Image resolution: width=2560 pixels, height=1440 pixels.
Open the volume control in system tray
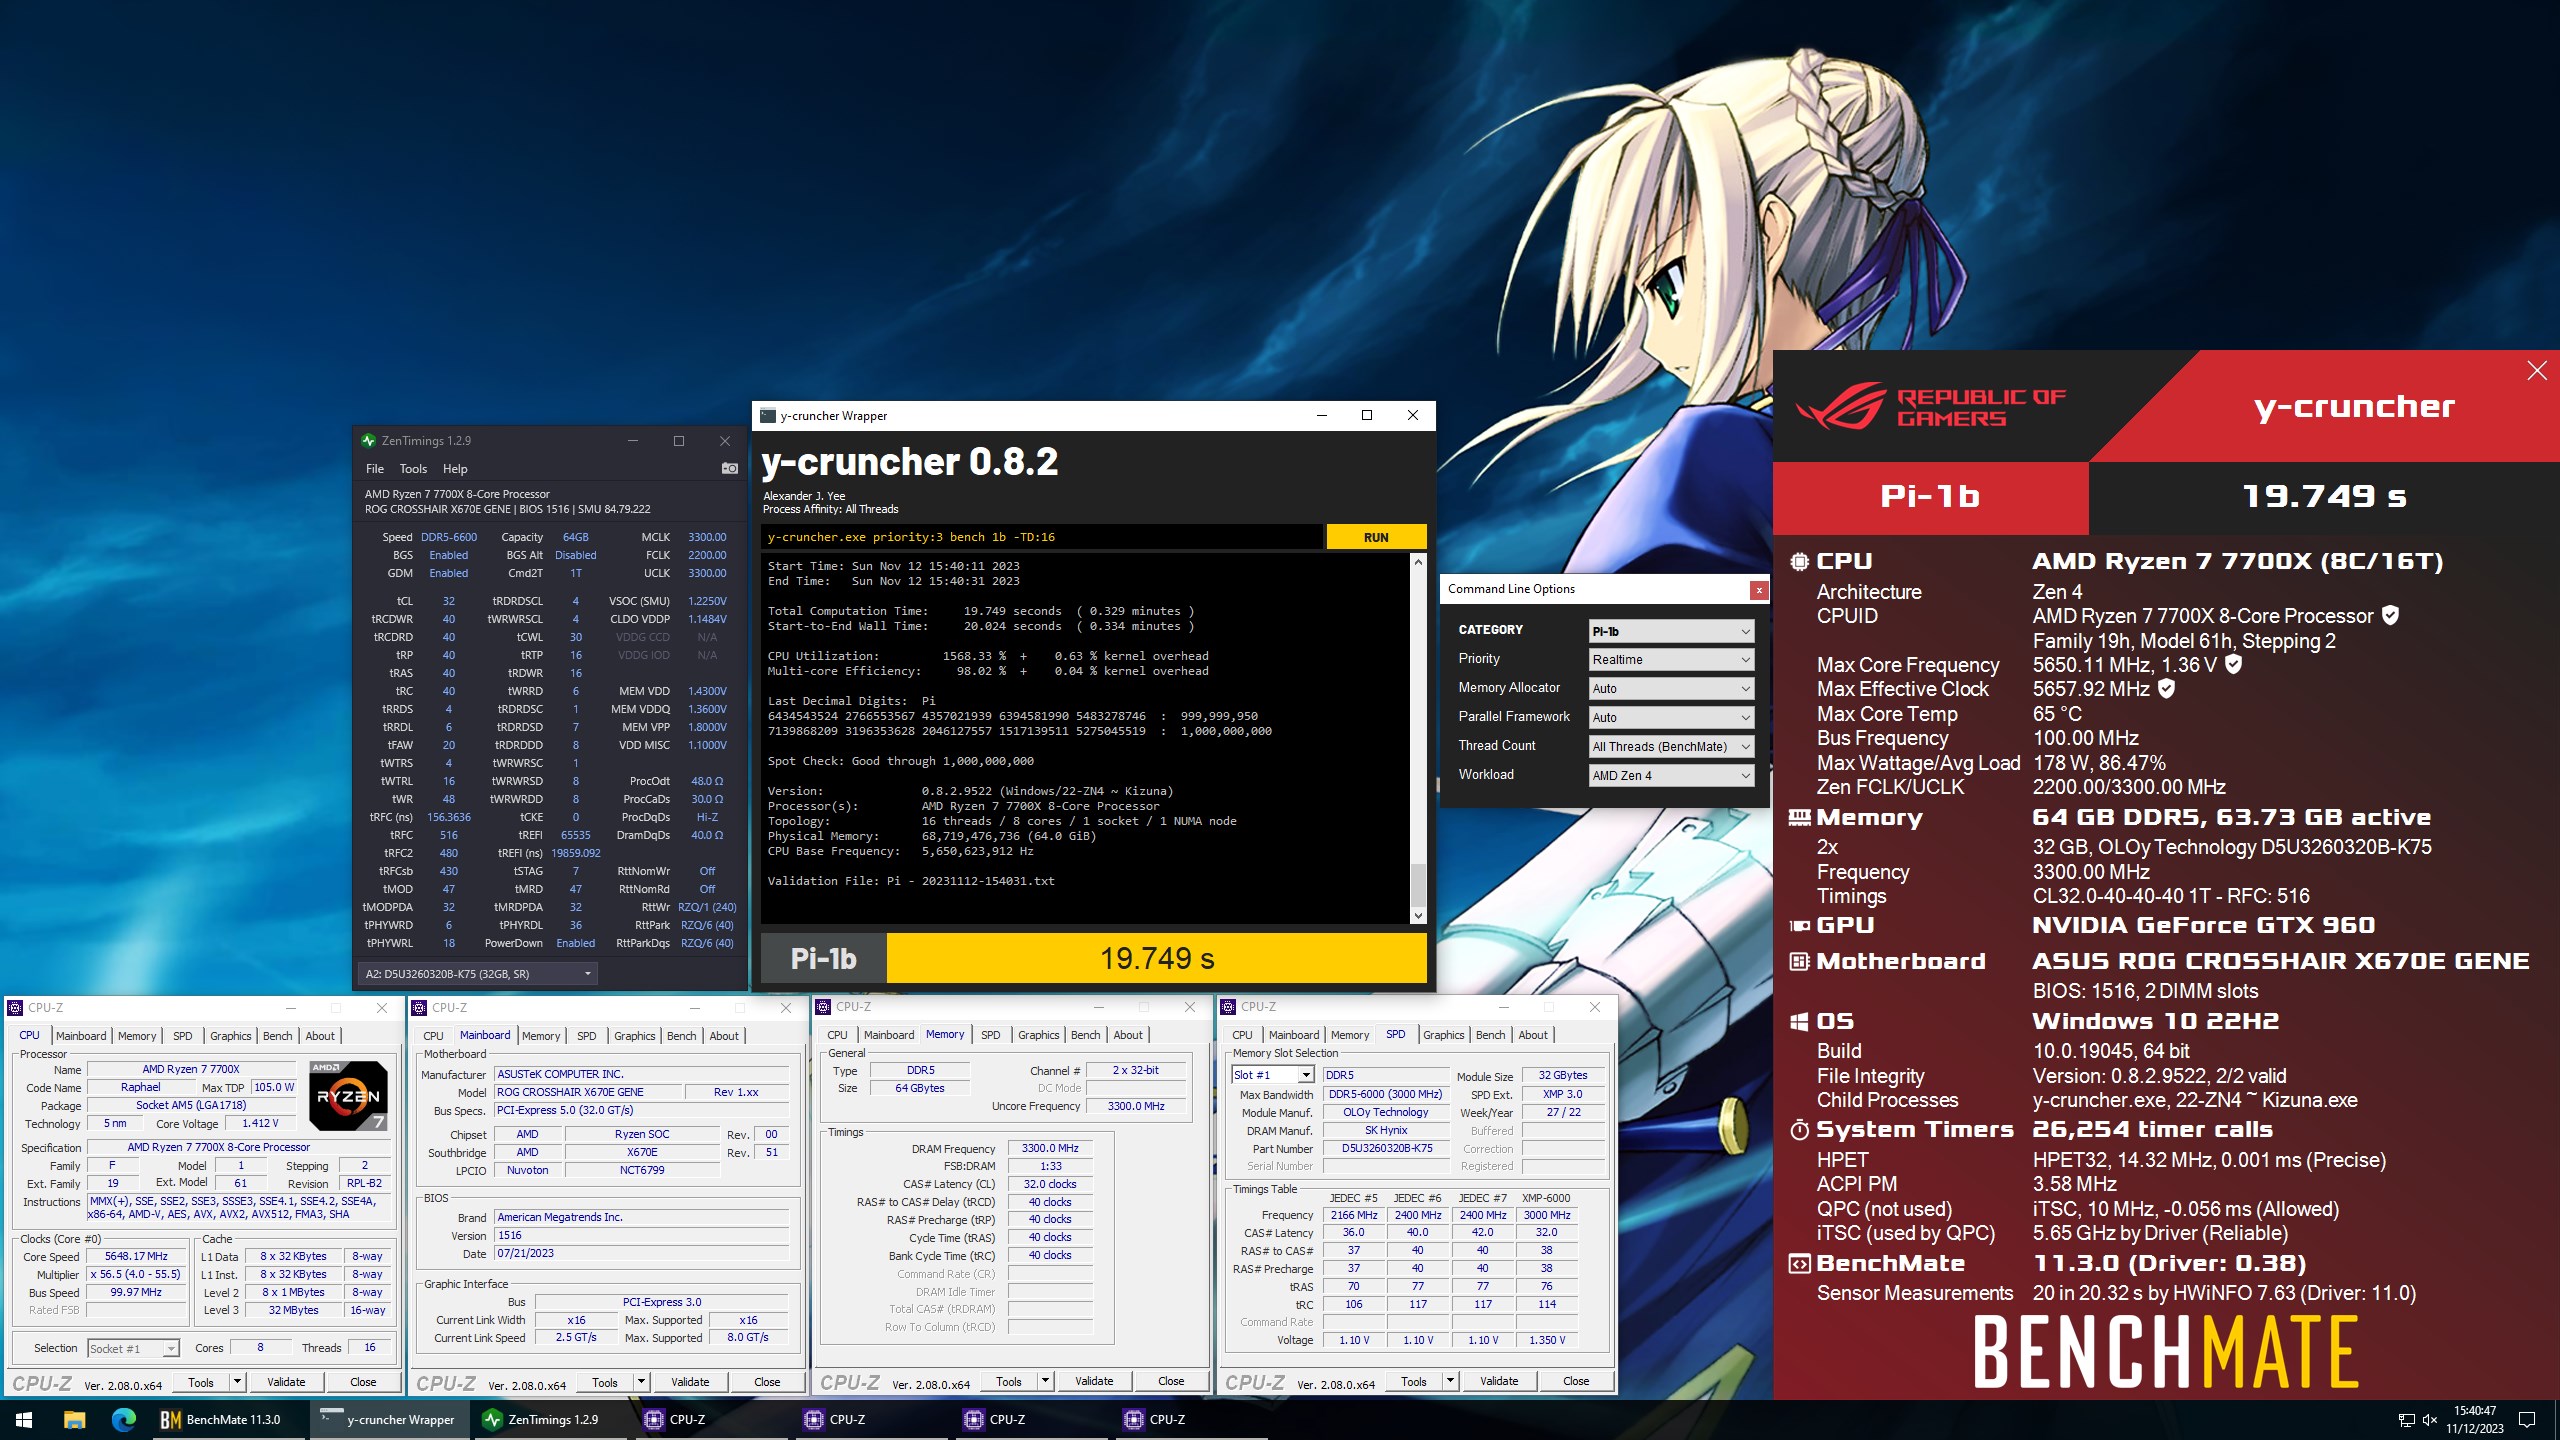(2430, 1420)
